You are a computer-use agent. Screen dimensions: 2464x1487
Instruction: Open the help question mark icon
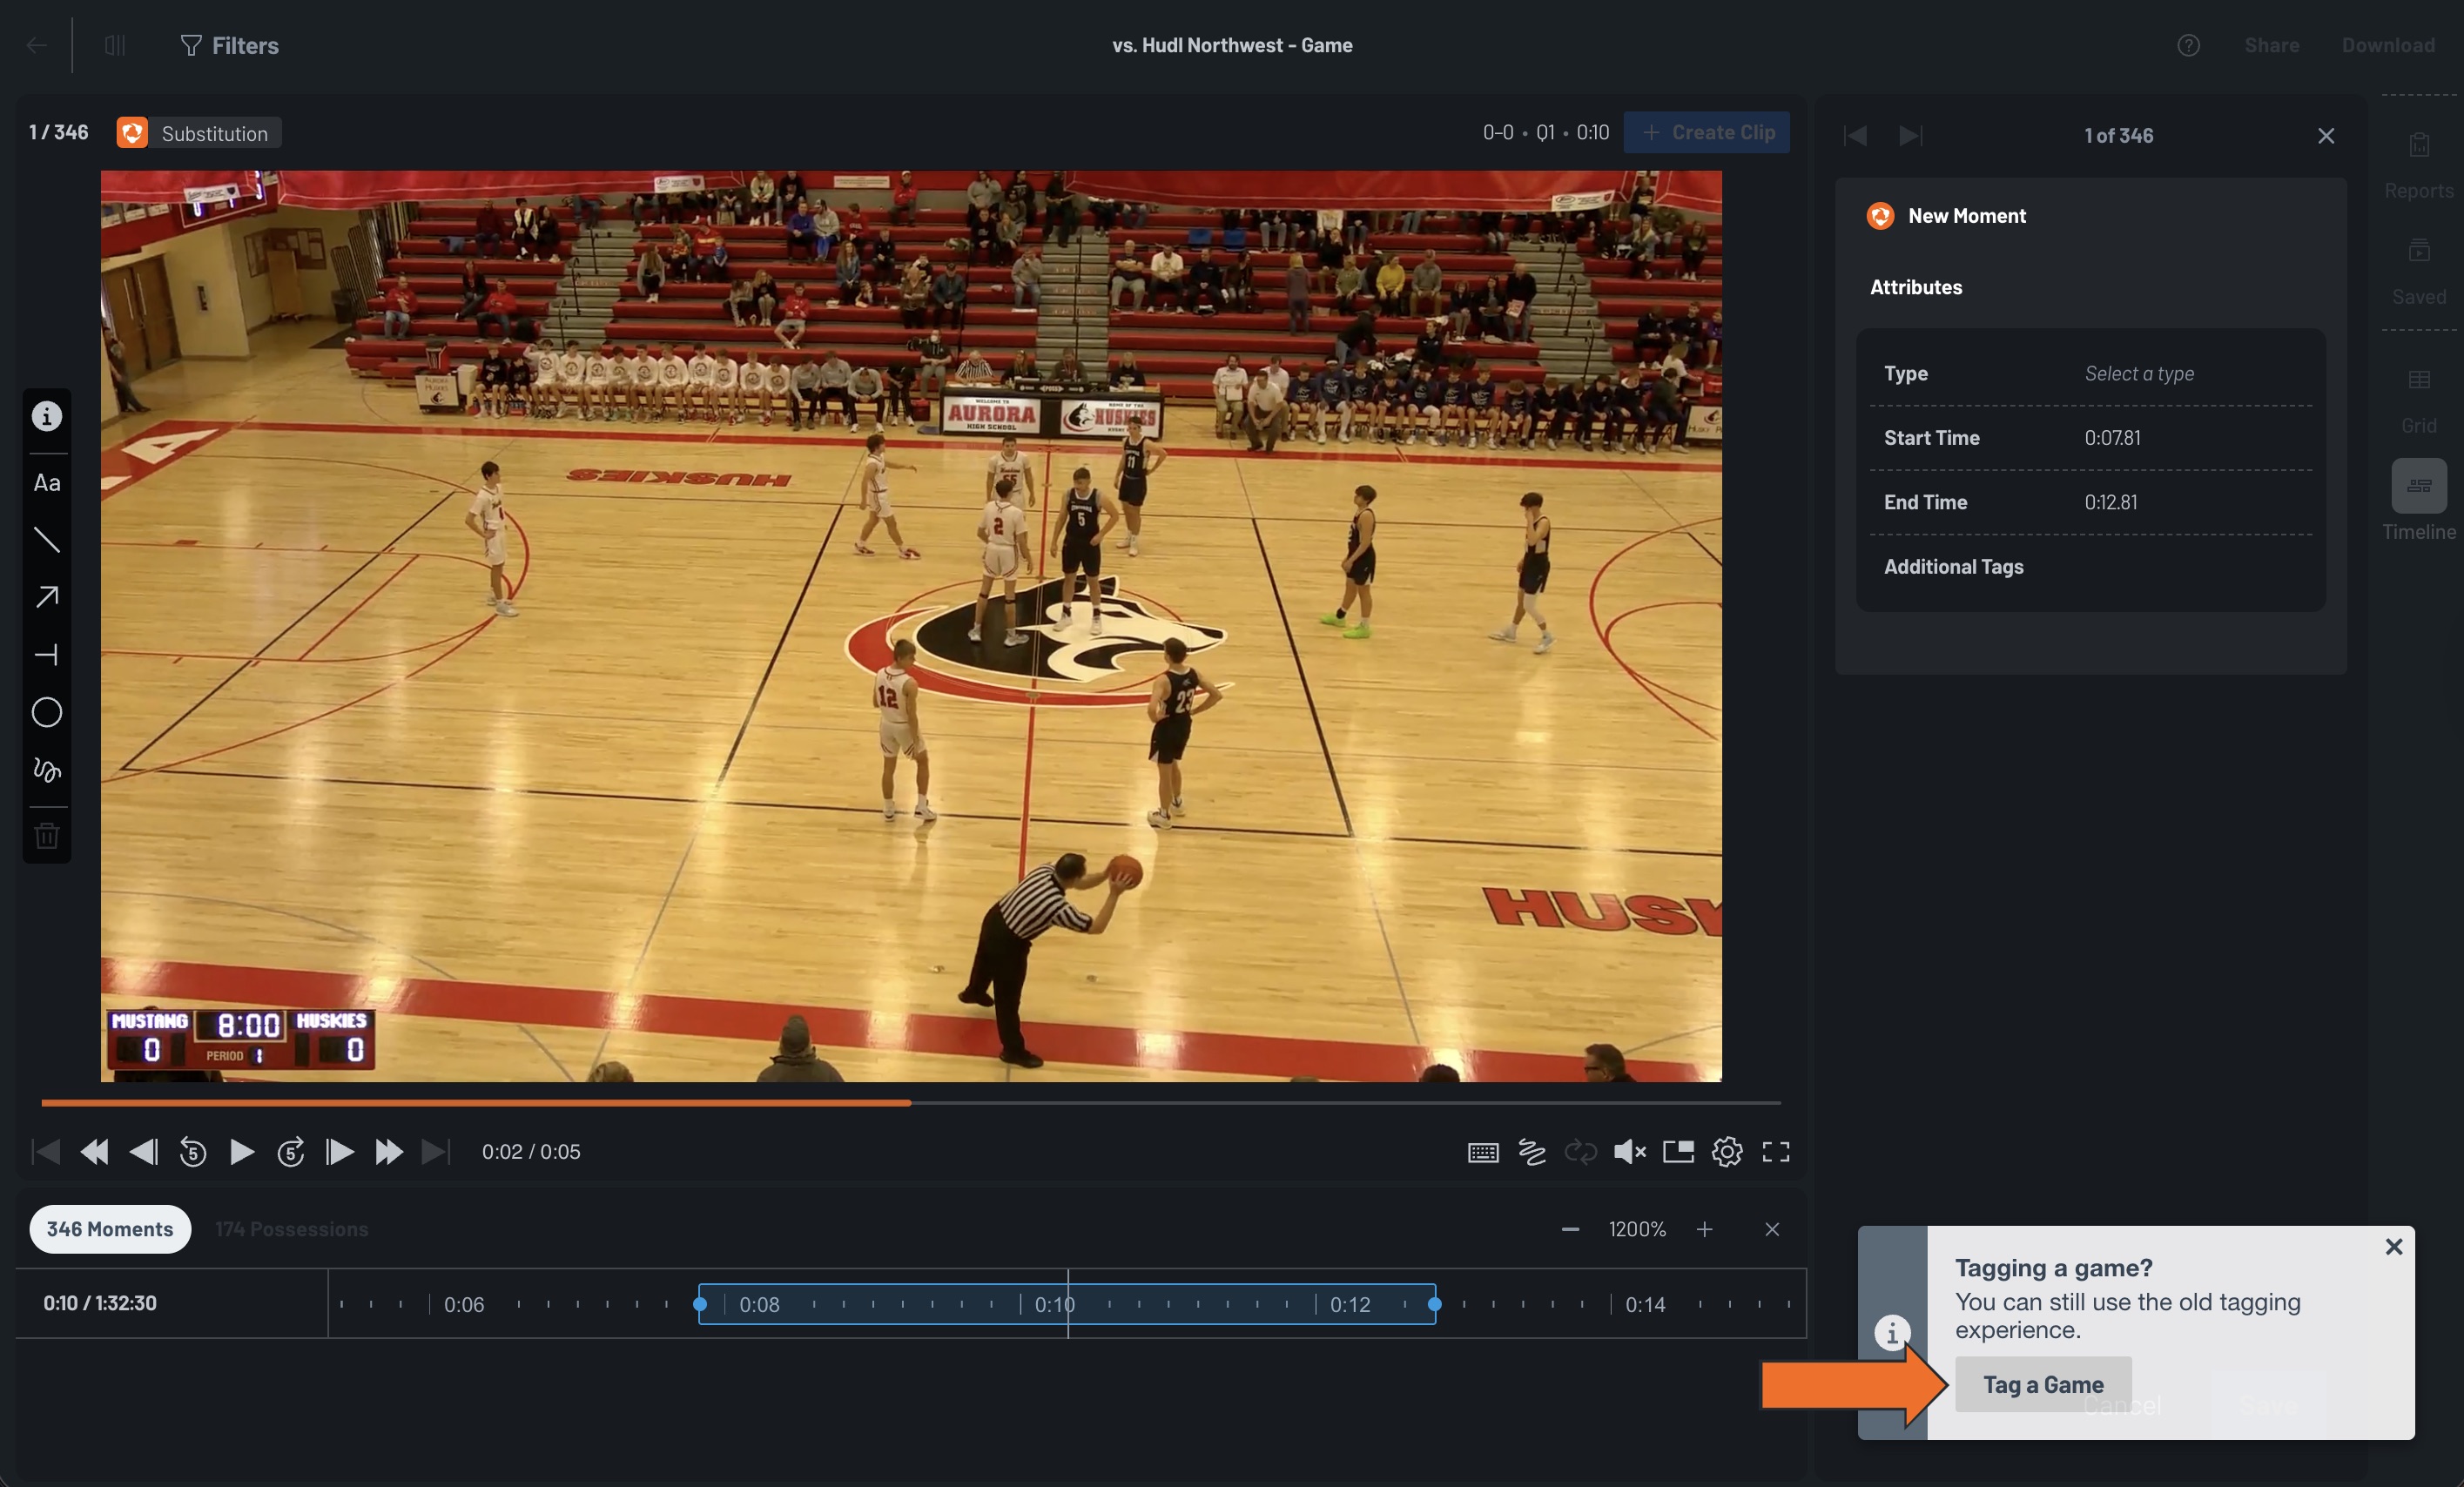pos(2189,45)
